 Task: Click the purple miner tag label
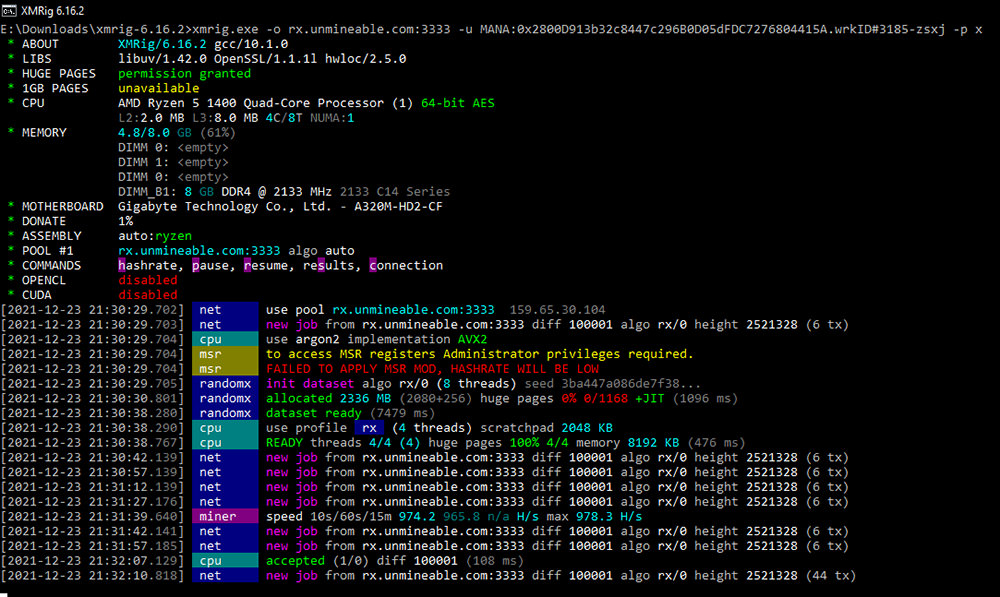[225, 516]
